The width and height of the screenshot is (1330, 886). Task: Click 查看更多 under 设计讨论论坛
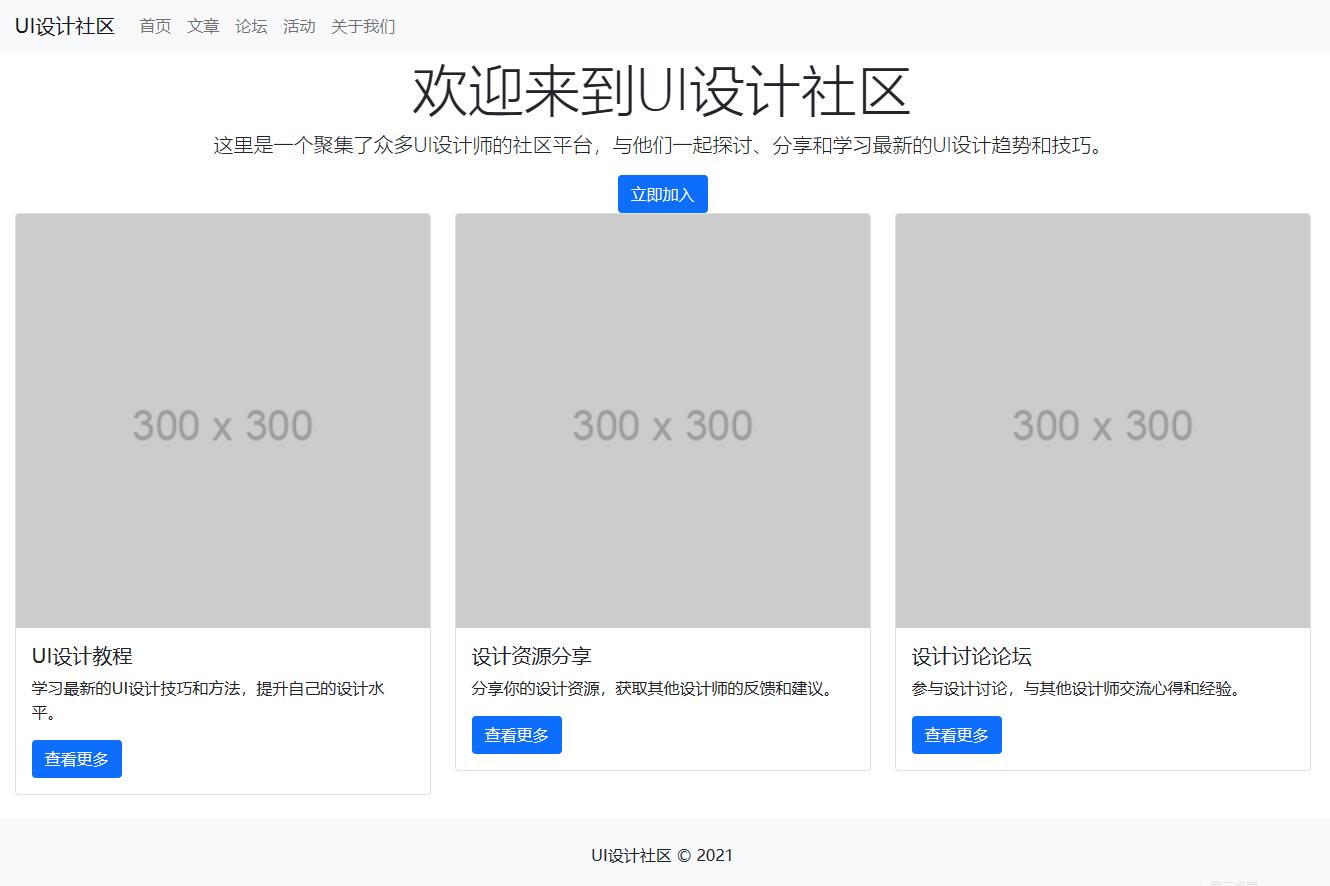click(x=956, y=734)
